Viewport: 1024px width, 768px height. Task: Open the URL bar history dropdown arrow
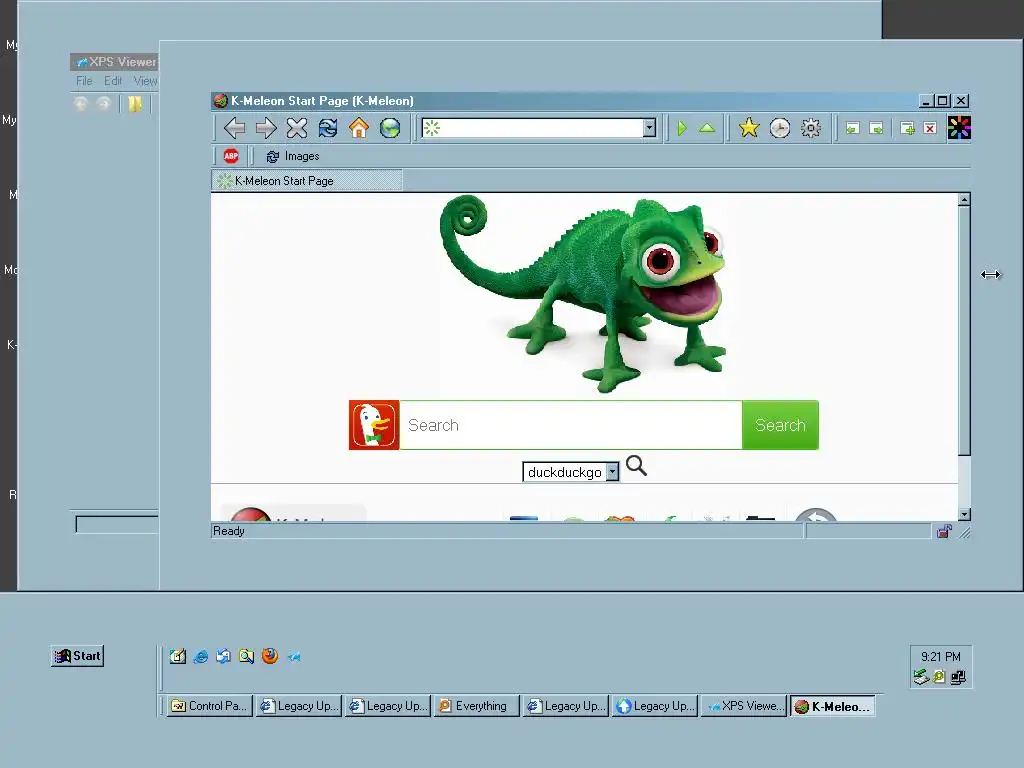[x=649, y=128]
